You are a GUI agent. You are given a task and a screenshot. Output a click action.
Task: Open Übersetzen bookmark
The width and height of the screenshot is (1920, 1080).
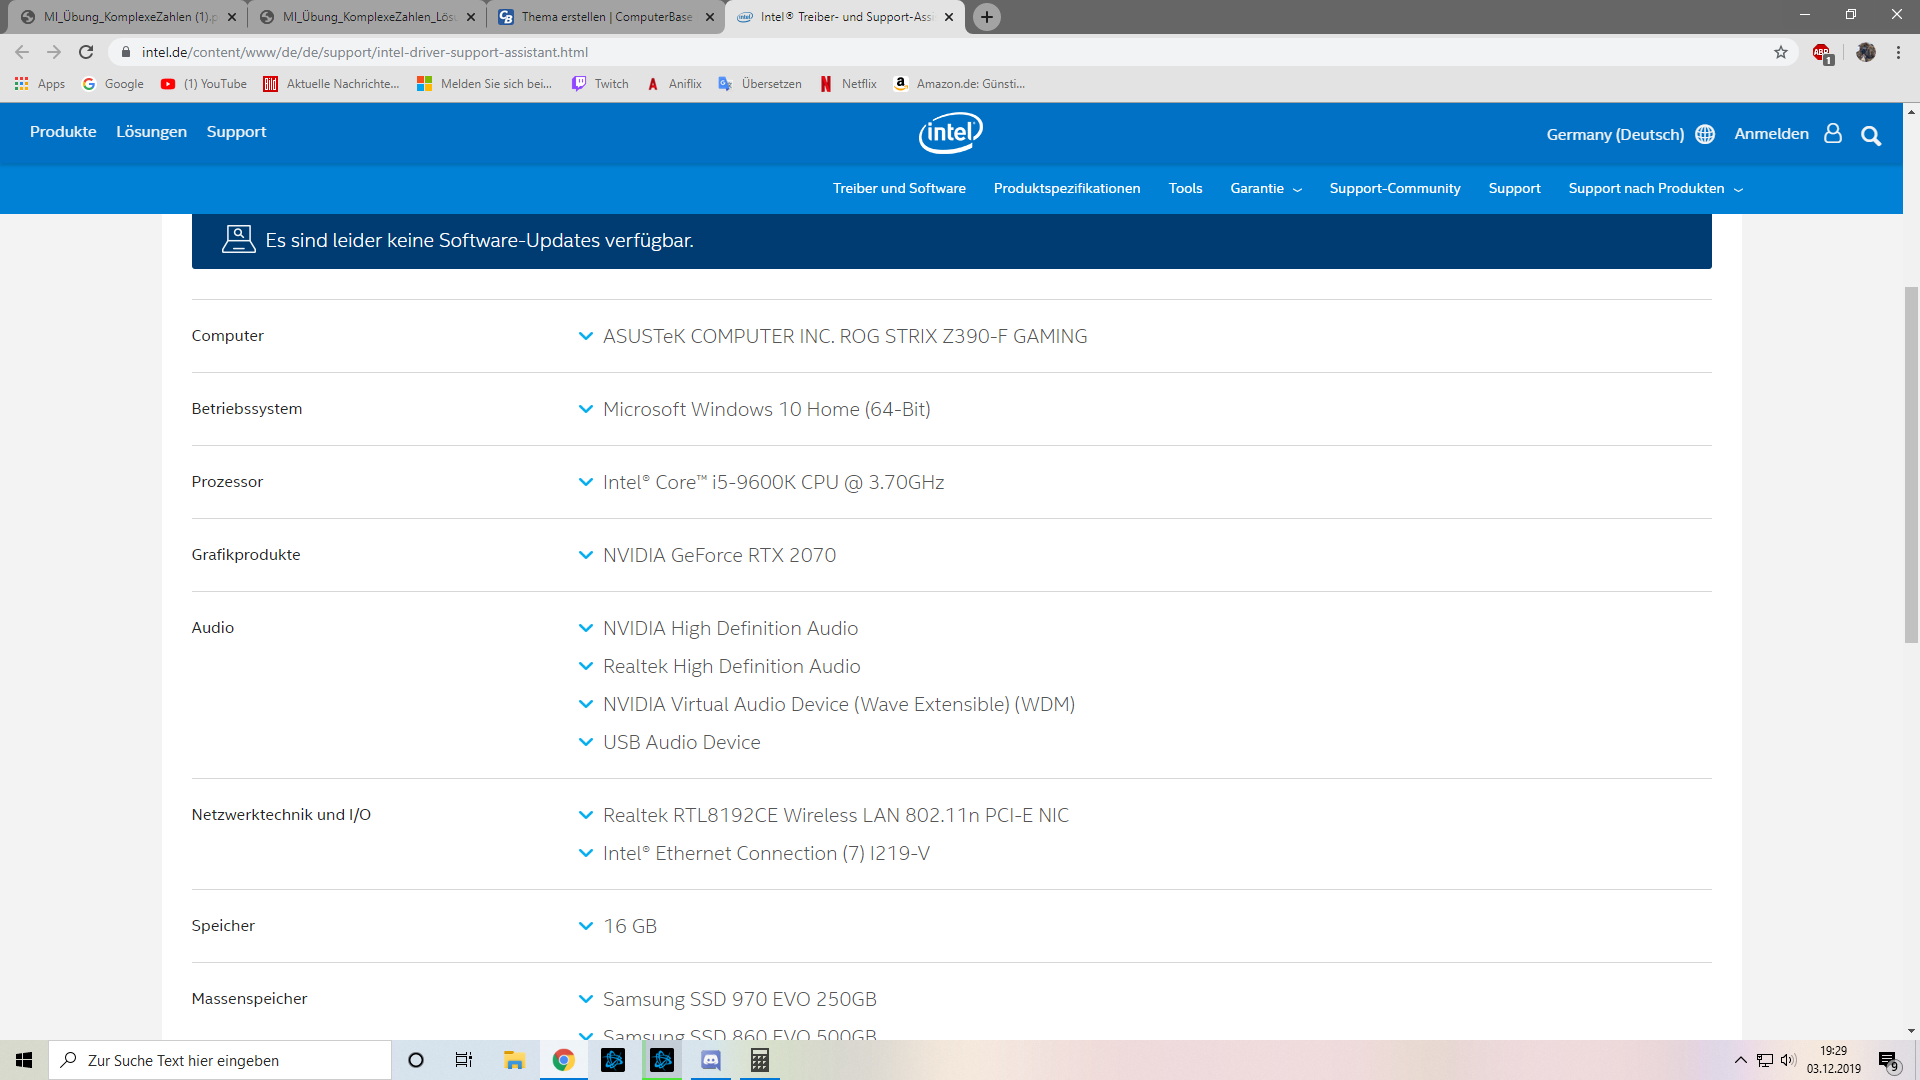tap(760, 84)
